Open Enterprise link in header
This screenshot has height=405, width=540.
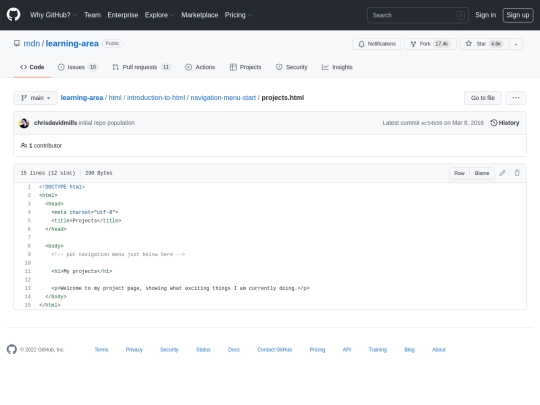[123, 15]
